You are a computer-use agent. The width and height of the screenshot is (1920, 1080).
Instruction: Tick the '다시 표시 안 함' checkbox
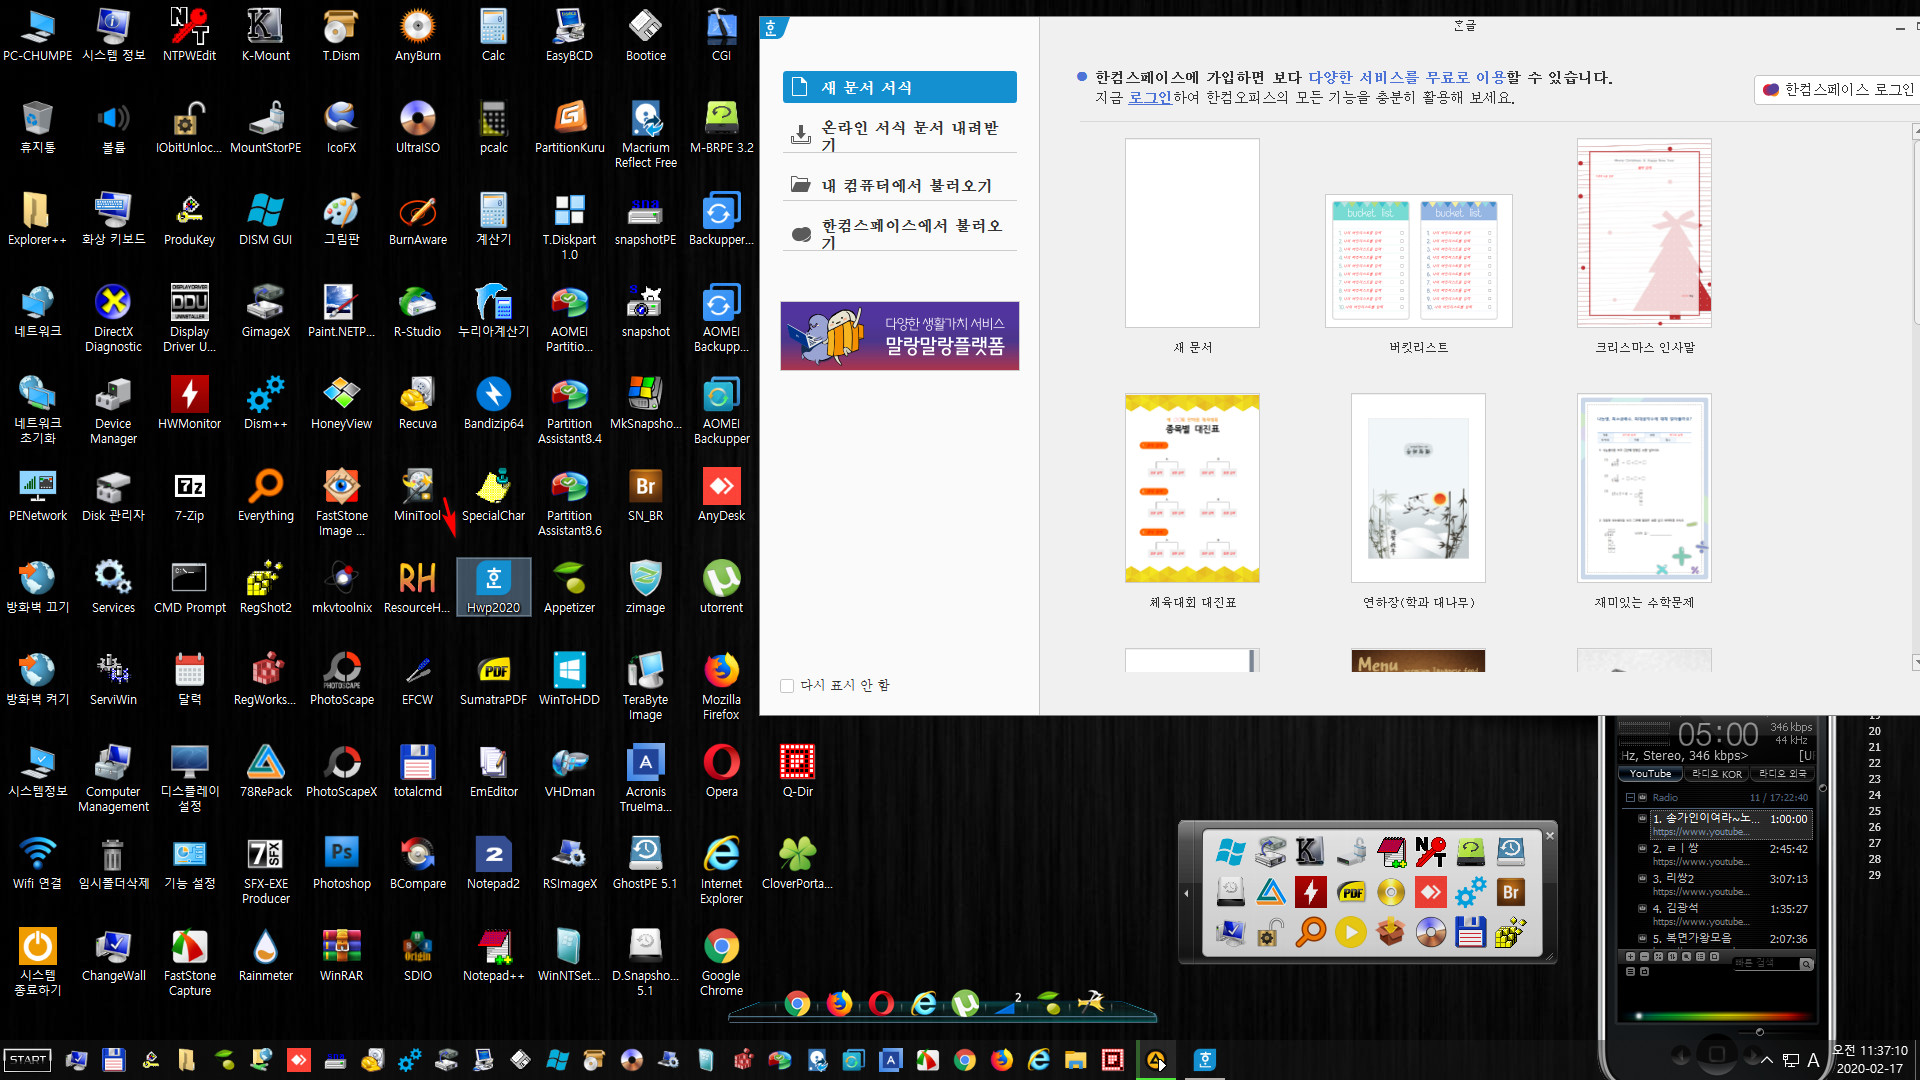(787, 686)
